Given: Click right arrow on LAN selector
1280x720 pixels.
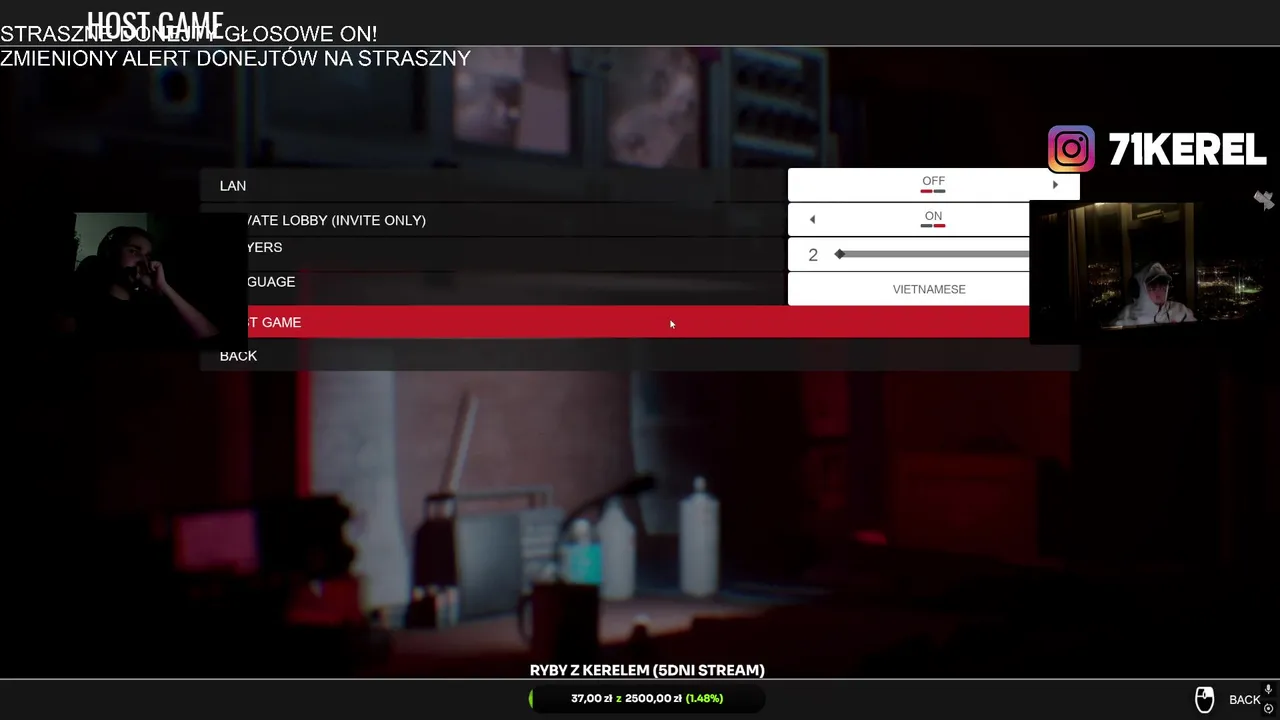Looking at the screenshot, I should [x=1055, y=185].
